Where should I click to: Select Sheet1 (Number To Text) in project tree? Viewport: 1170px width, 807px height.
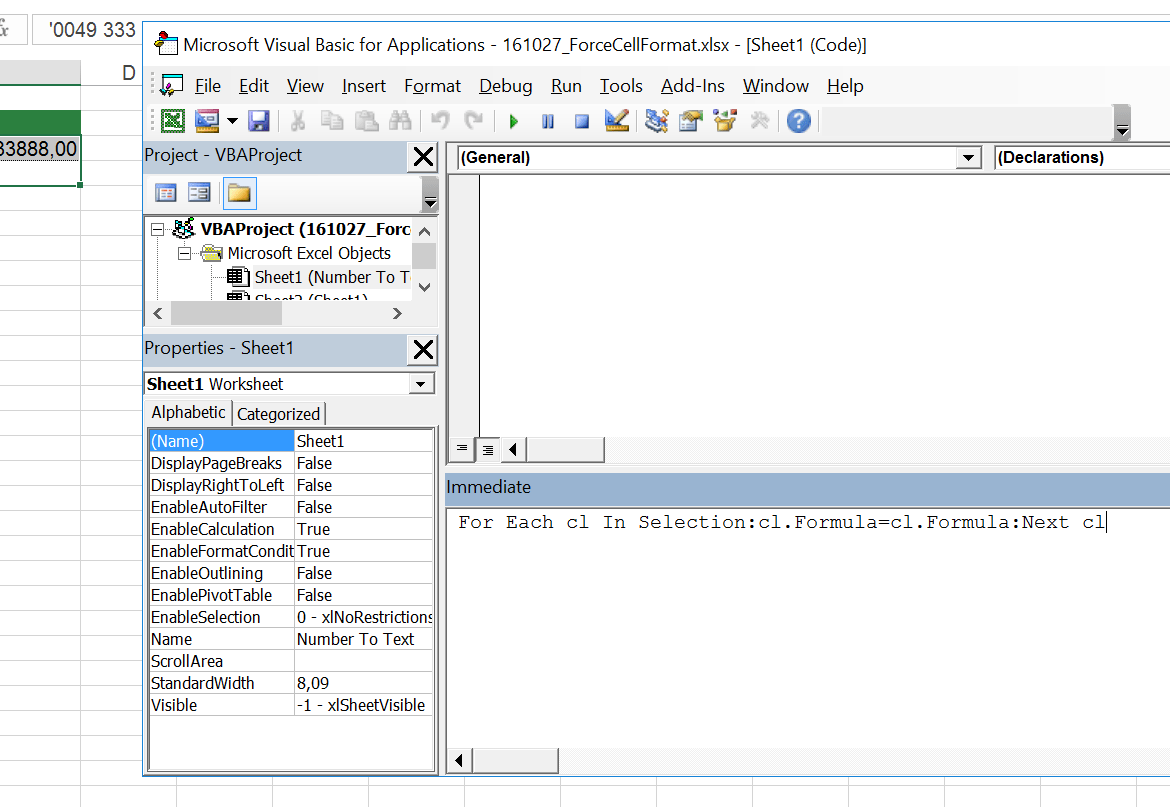tap(332, 277)
